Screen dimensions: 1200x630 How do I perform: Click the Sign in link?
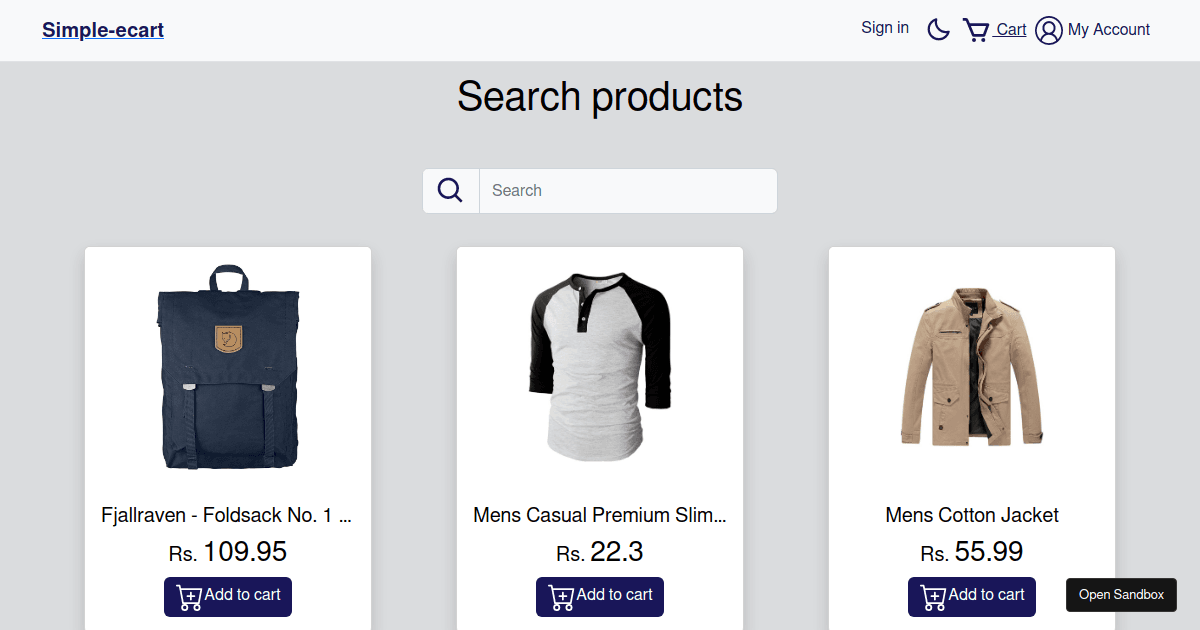coord(885,28)
